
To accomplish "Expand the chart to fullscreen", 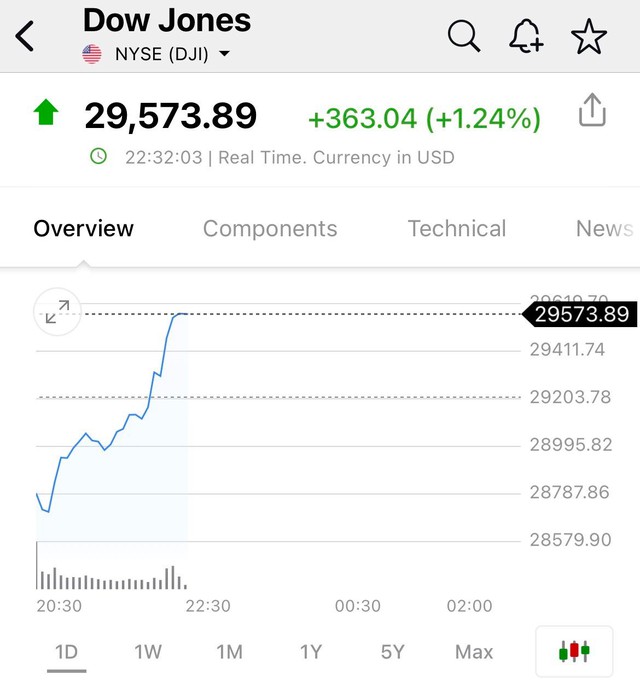I will 57,311.
